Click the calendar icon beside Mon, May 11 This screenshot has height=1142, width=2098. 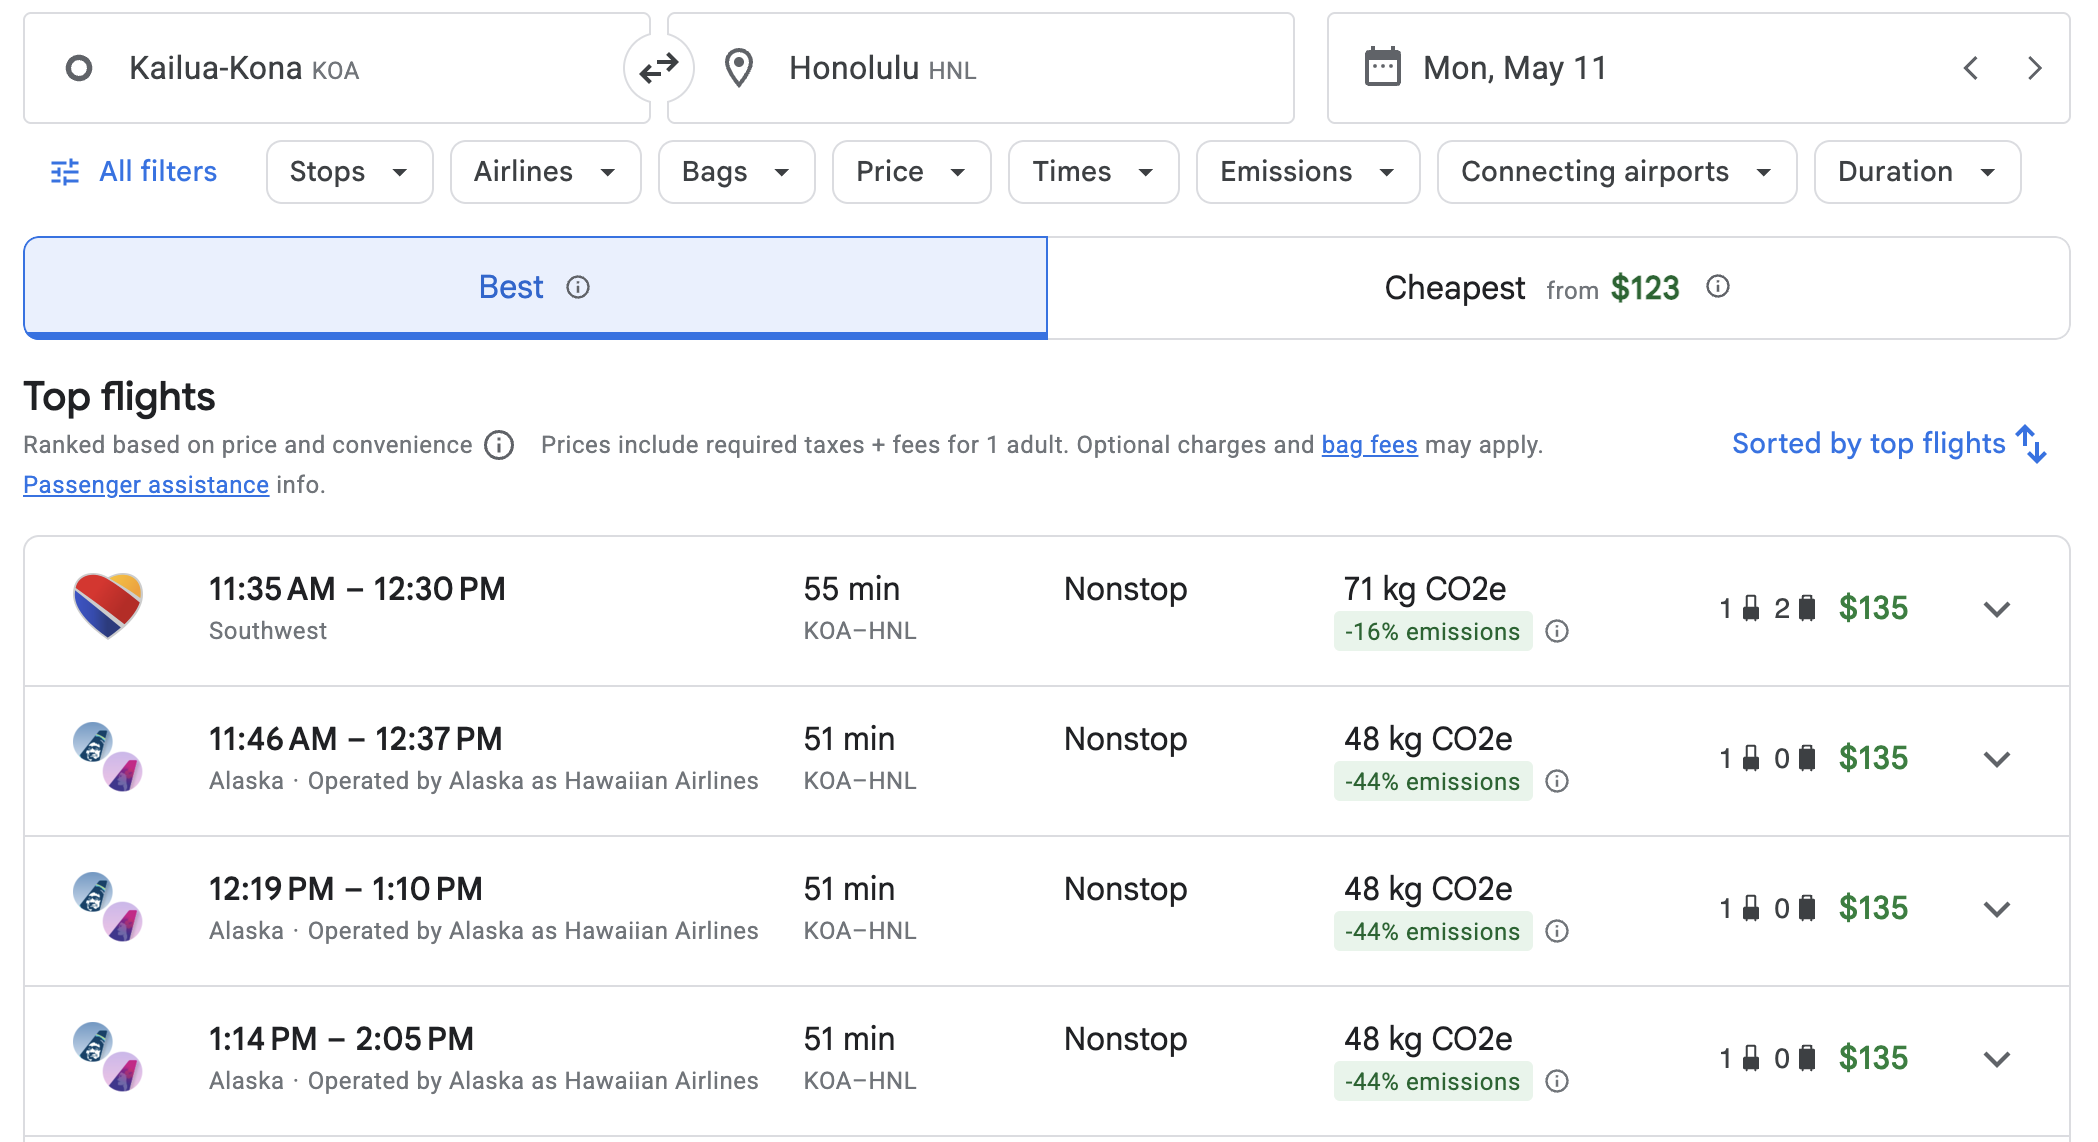point(1383,67)
